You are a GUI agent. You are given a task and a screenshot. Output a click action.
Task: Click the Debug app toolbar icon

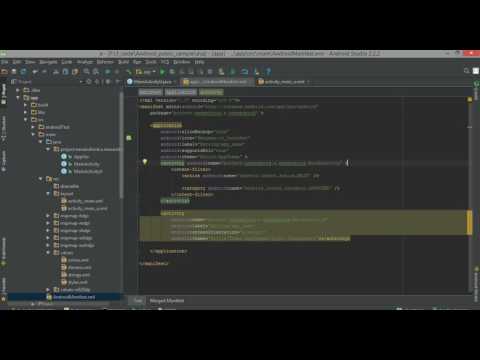coord(172,72)
